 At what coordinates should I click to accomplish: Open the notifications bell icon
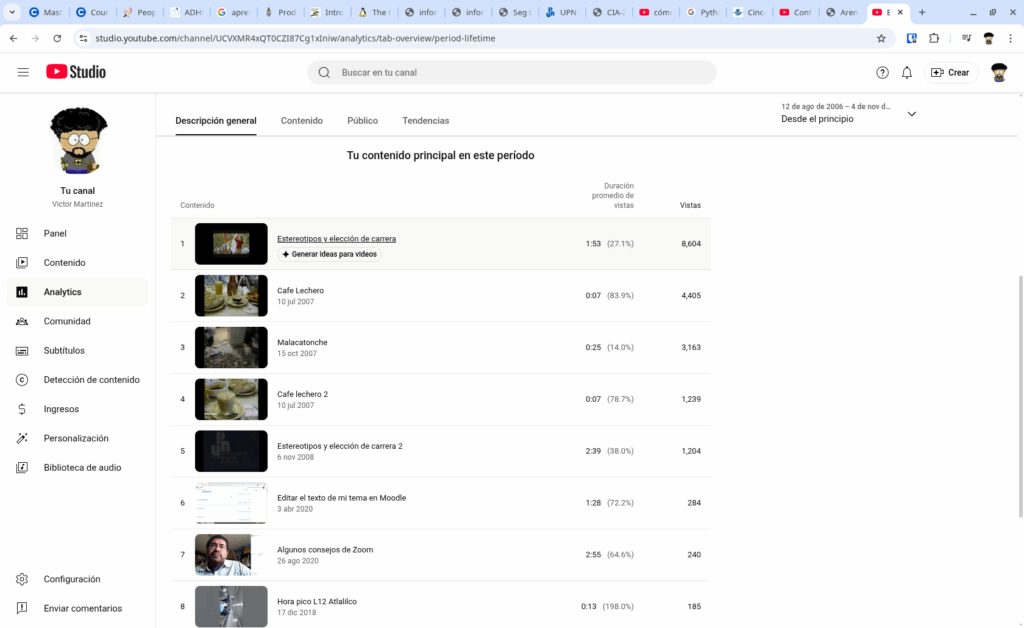[x=907, y=72]
